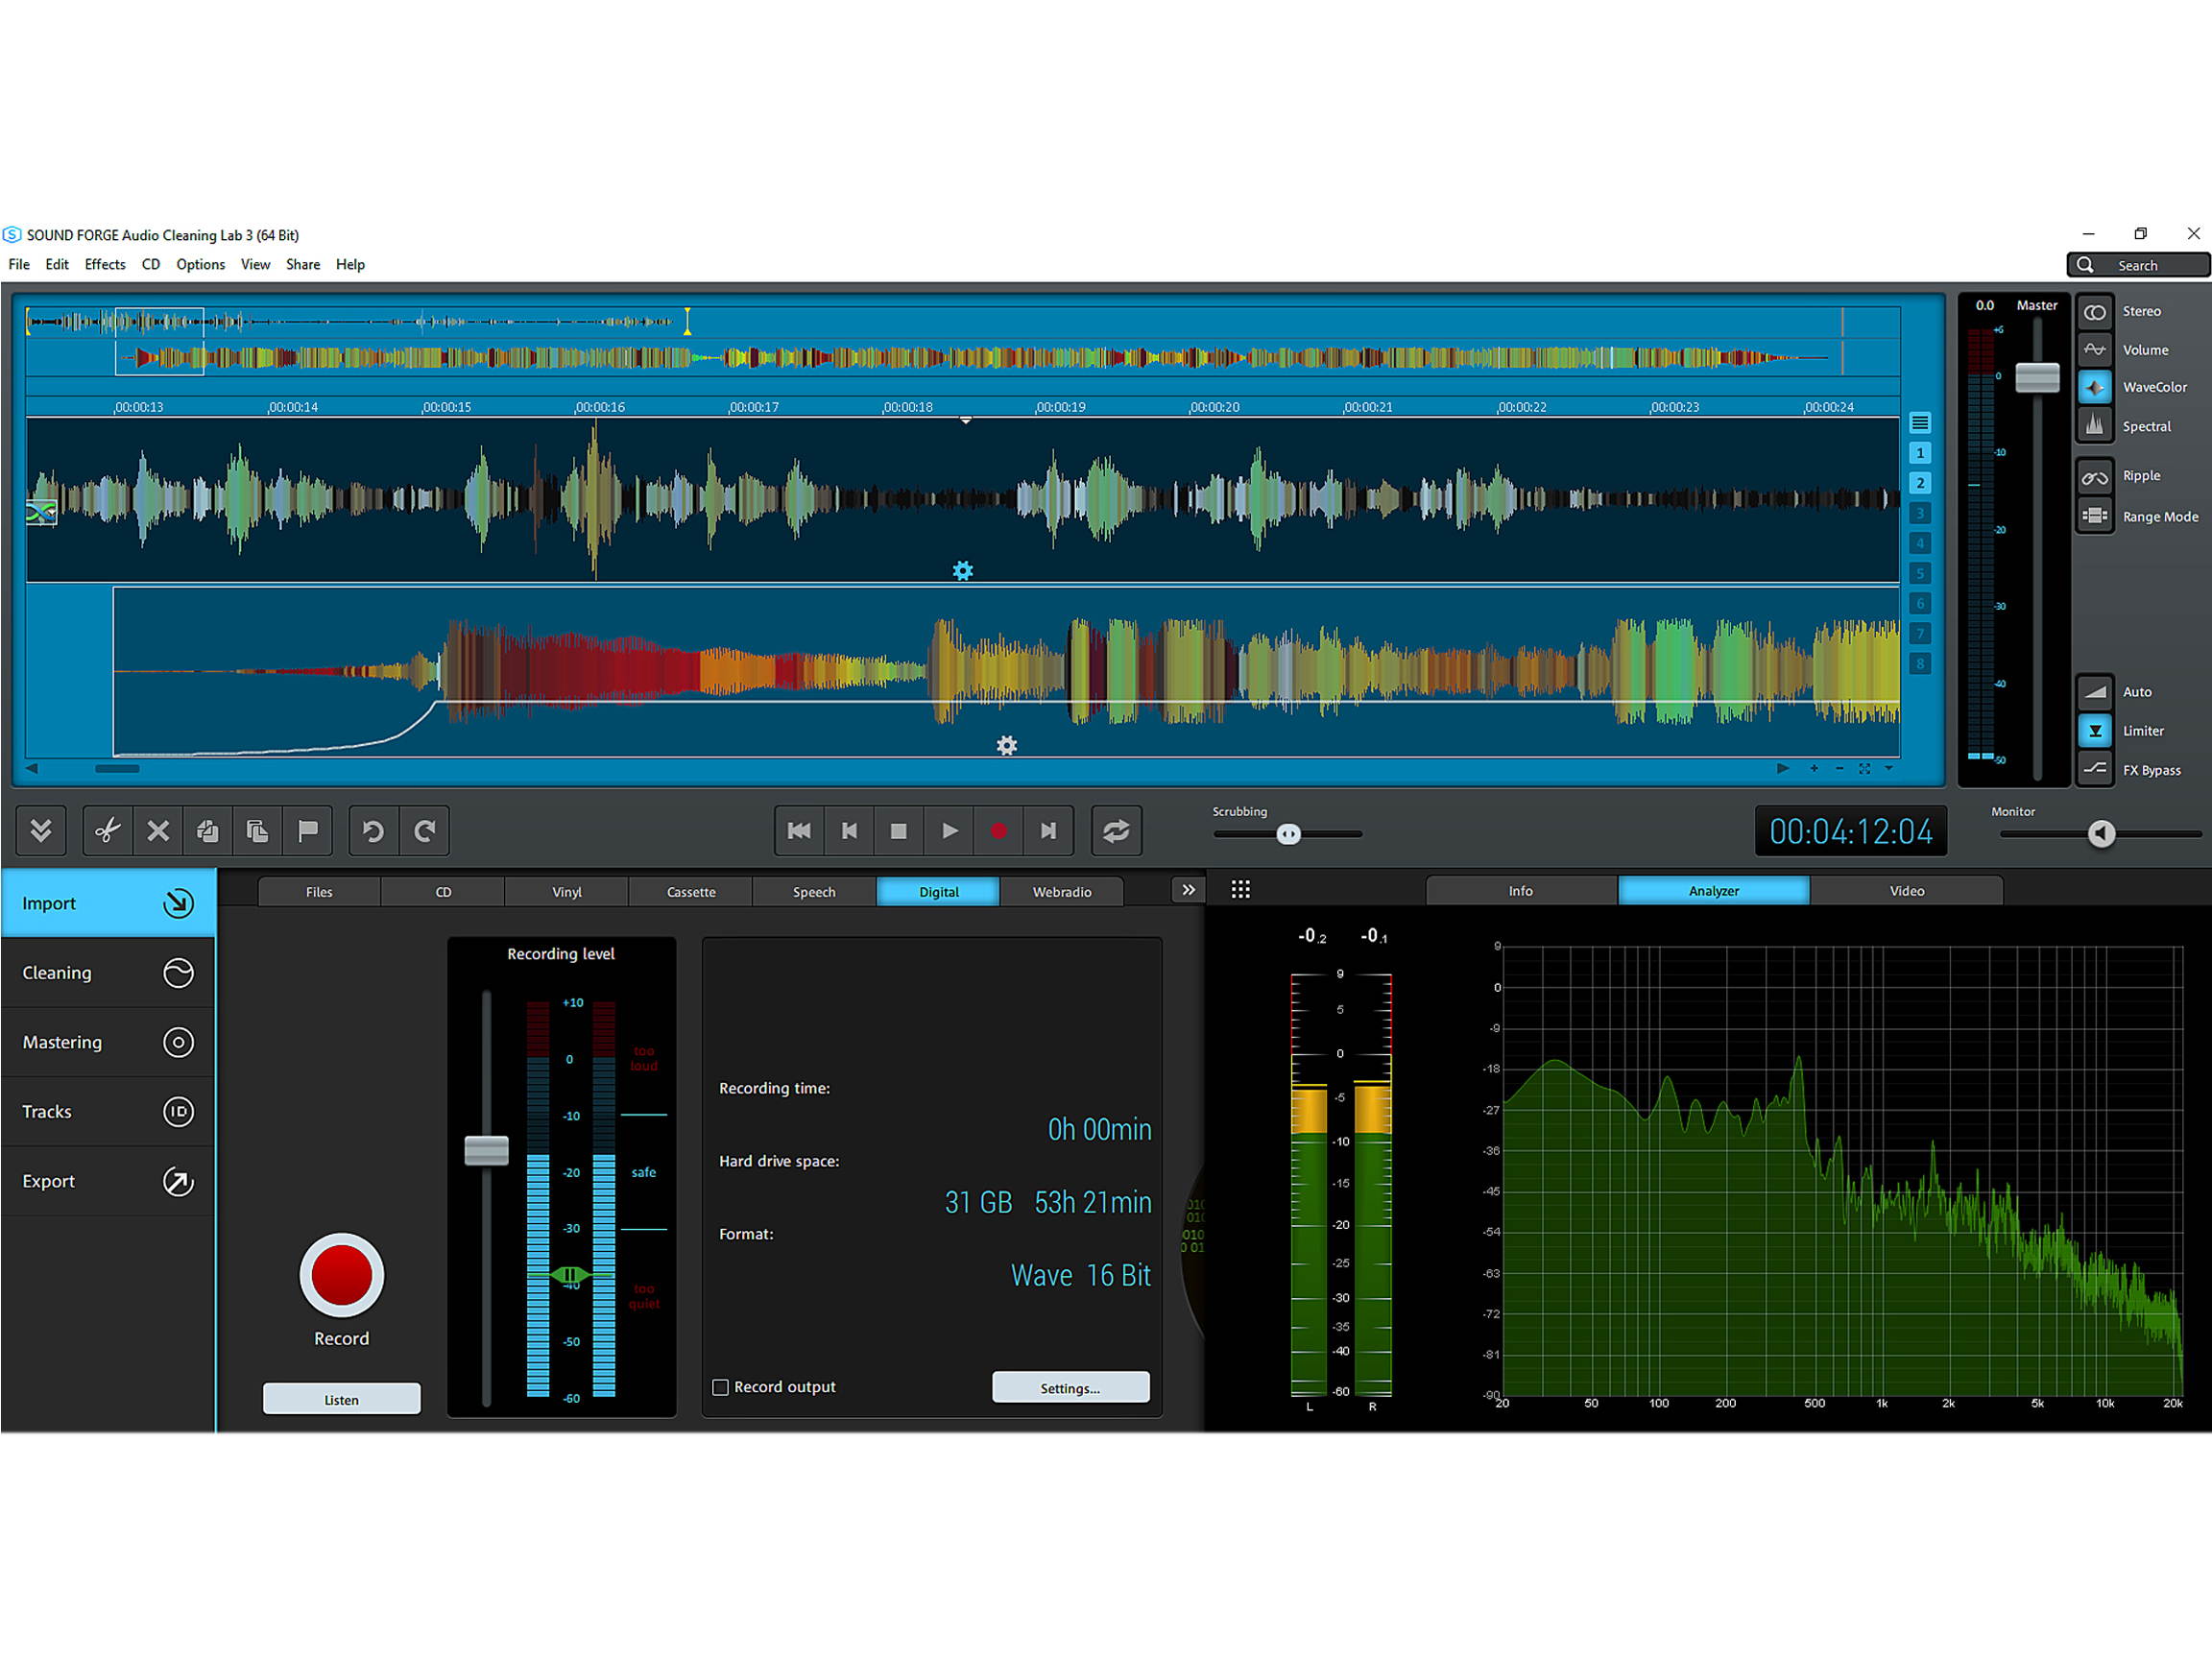2212x1659 pixels.
Task: Click the Copy icon in the toolbar
Action: 207,830
